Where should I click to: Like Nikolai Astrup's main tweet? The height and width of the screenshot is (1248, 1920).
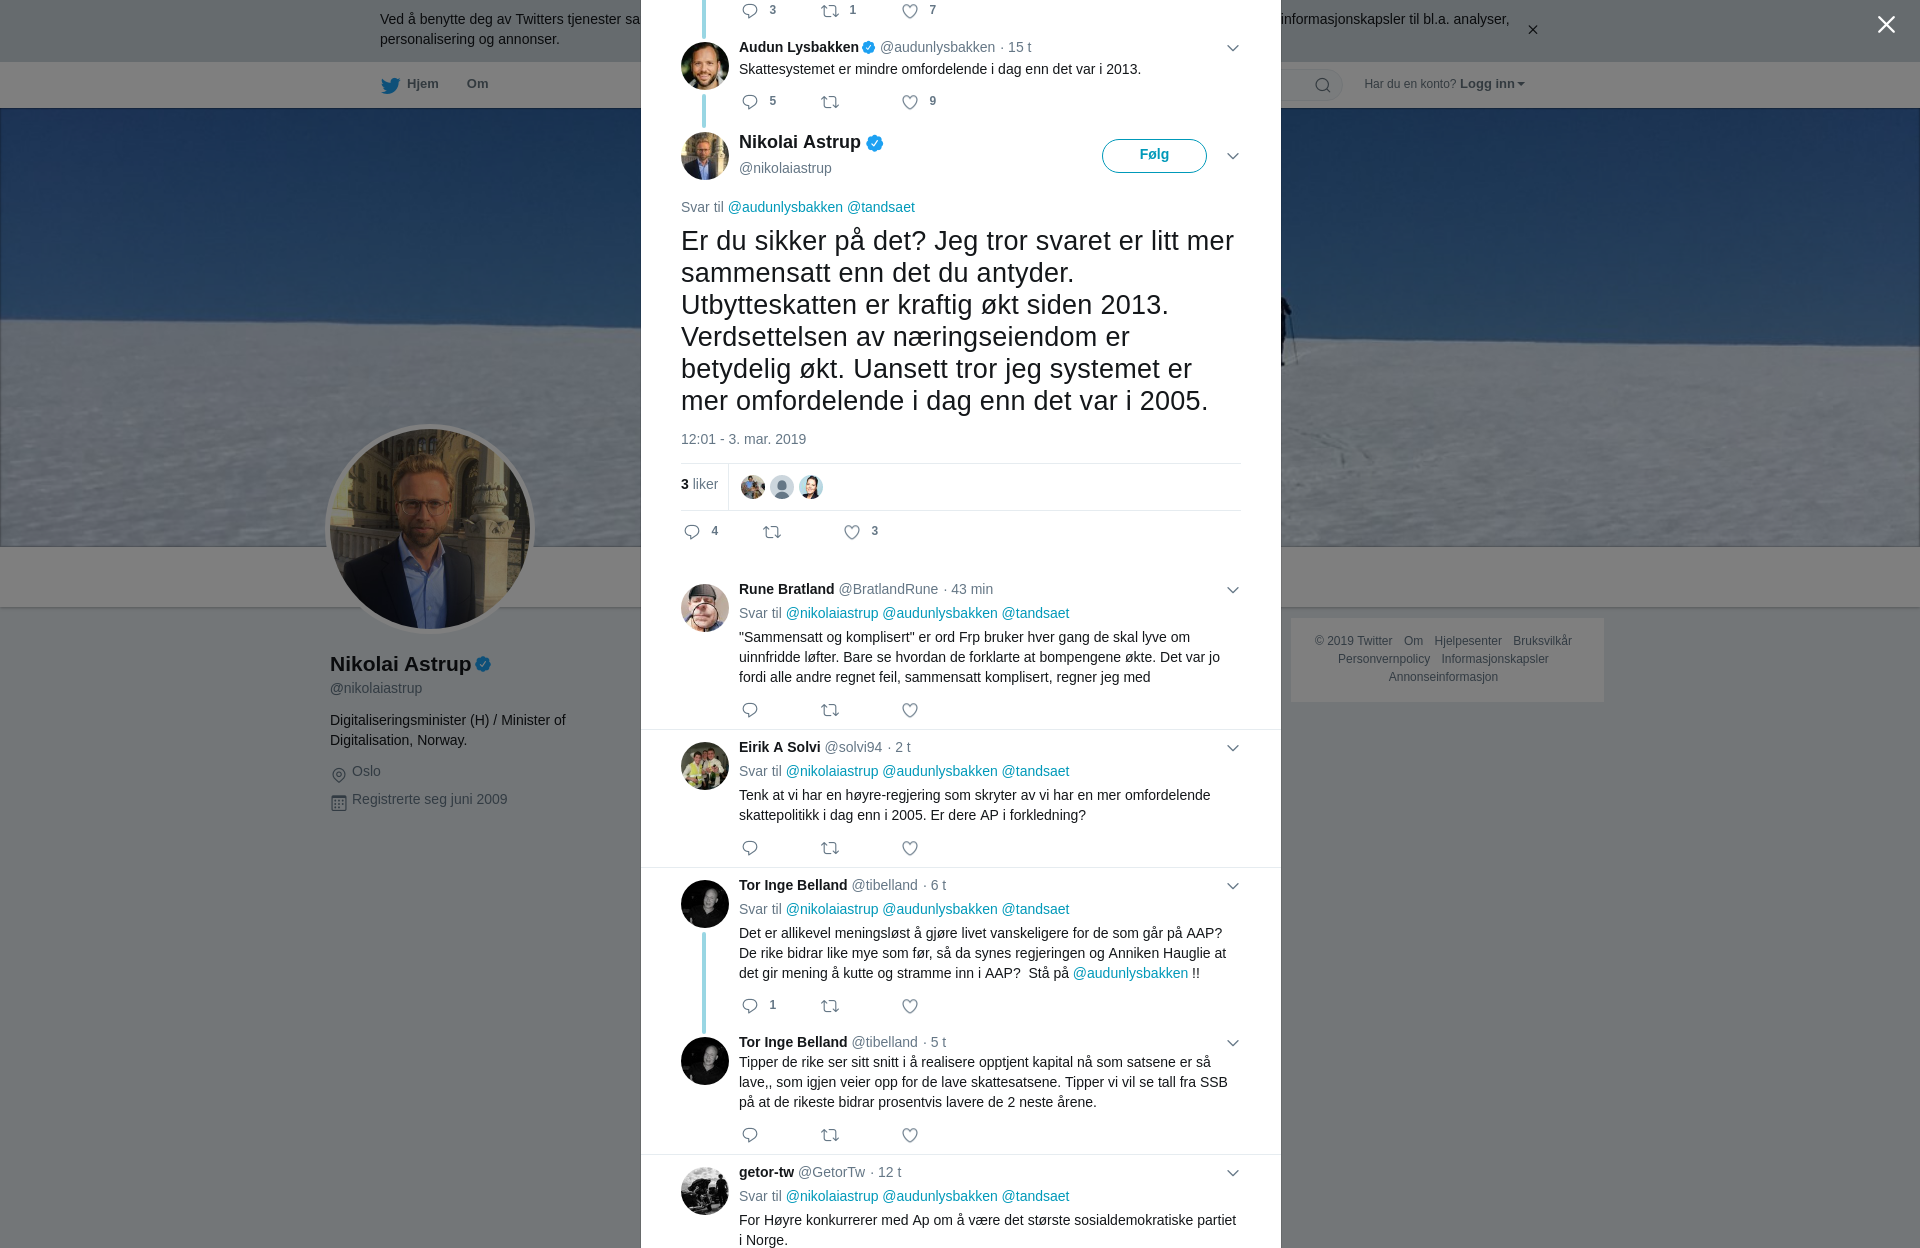point(852,532)
